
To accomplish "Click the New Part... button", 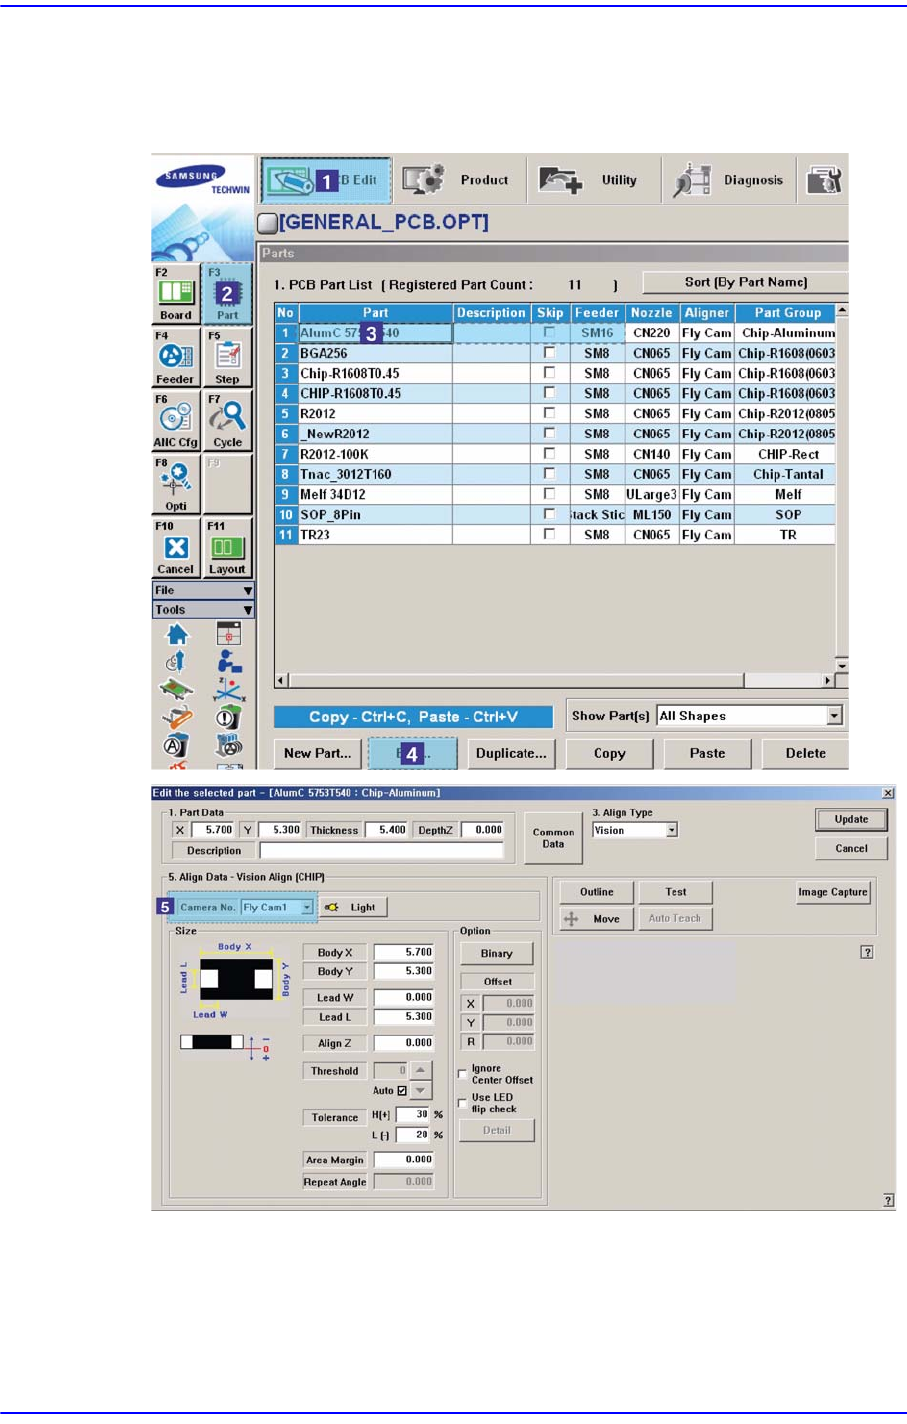I will [x=317, y=754].
